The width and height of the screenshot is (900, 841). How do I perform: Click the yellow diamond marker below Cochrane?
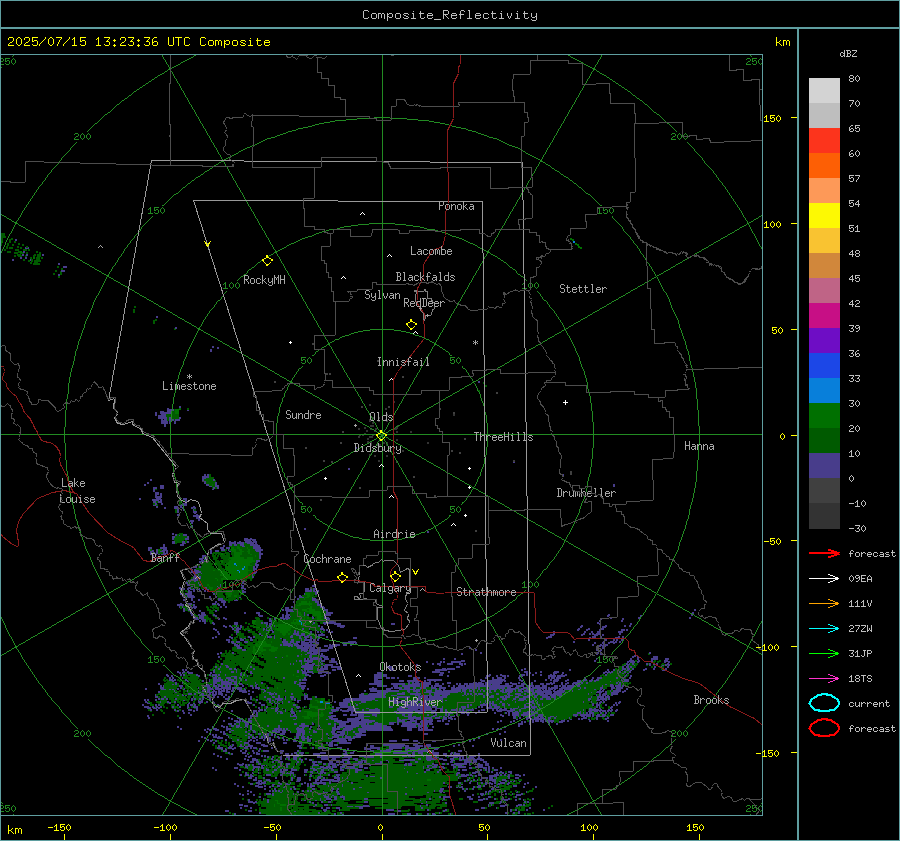point(342,577)
